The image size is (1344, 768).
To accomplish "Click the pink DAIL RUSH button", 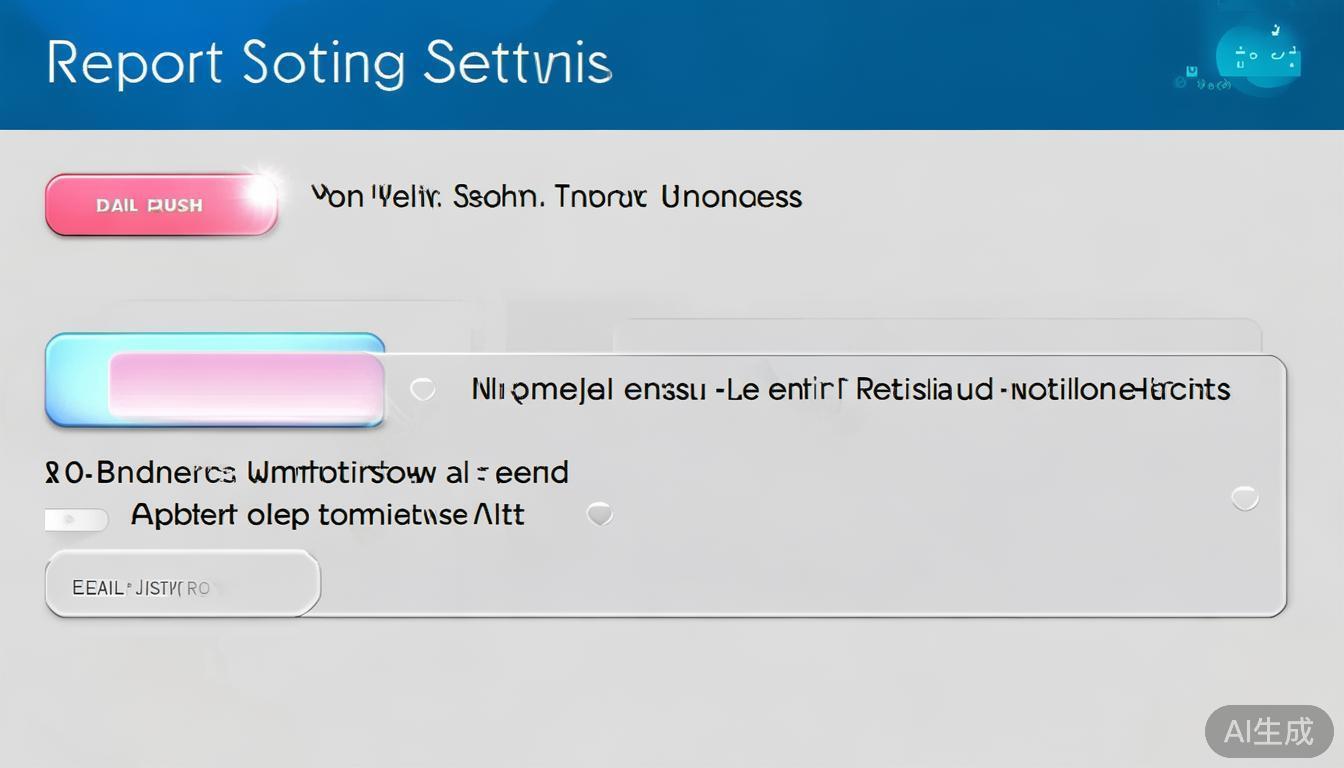I will pyautogui.click(x=160, y=205).
